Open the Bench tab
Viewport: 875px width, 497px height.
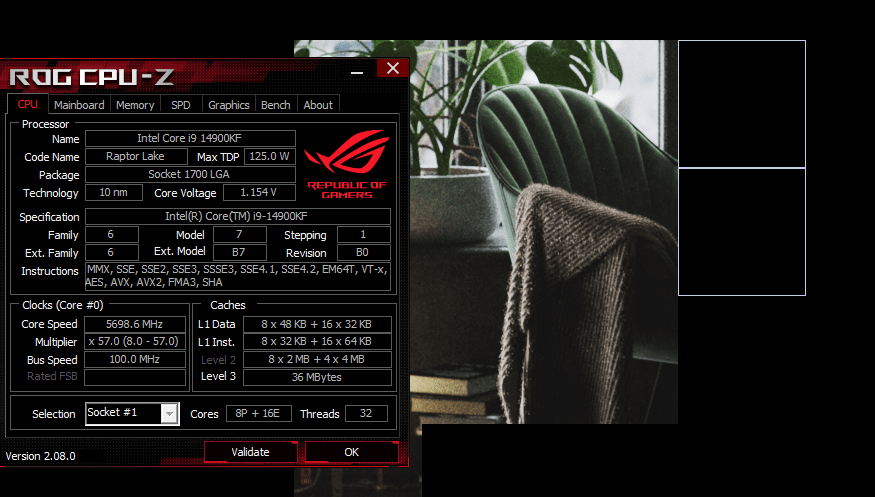click(x=276, y=105)
